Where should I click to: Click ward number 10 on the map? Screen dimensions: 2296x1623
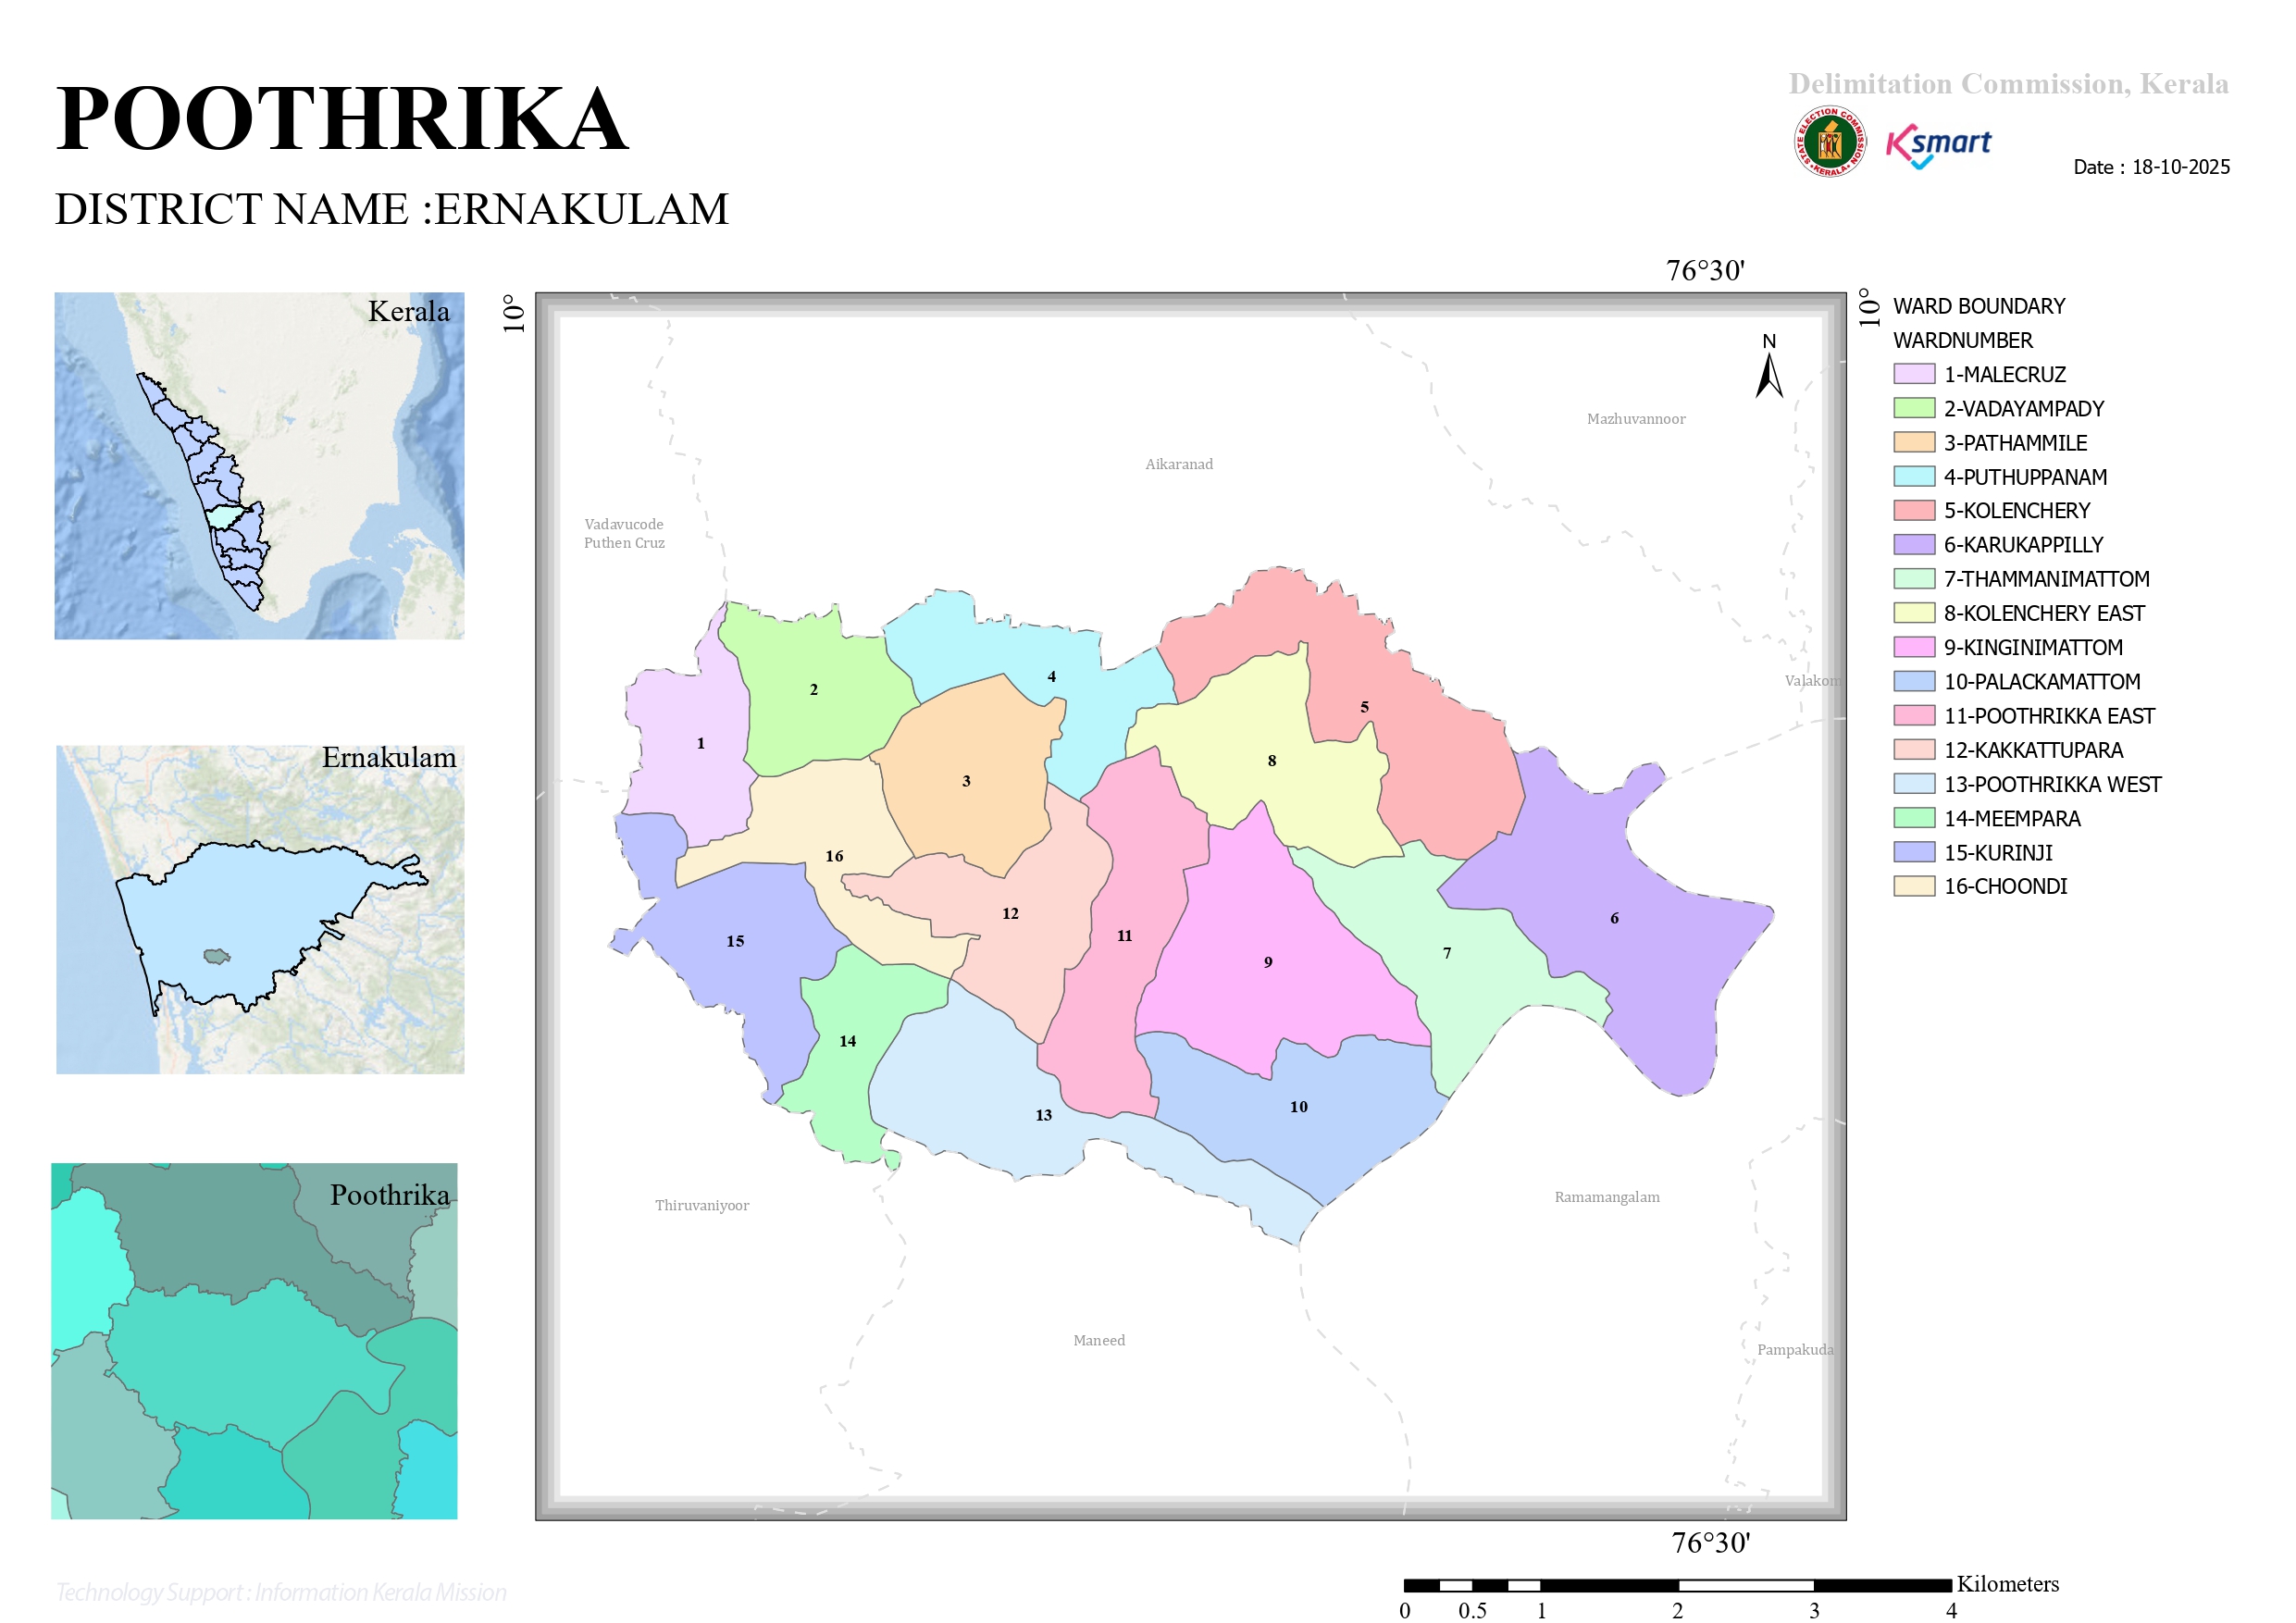pyautogui.click(x=1298, y=1106)
